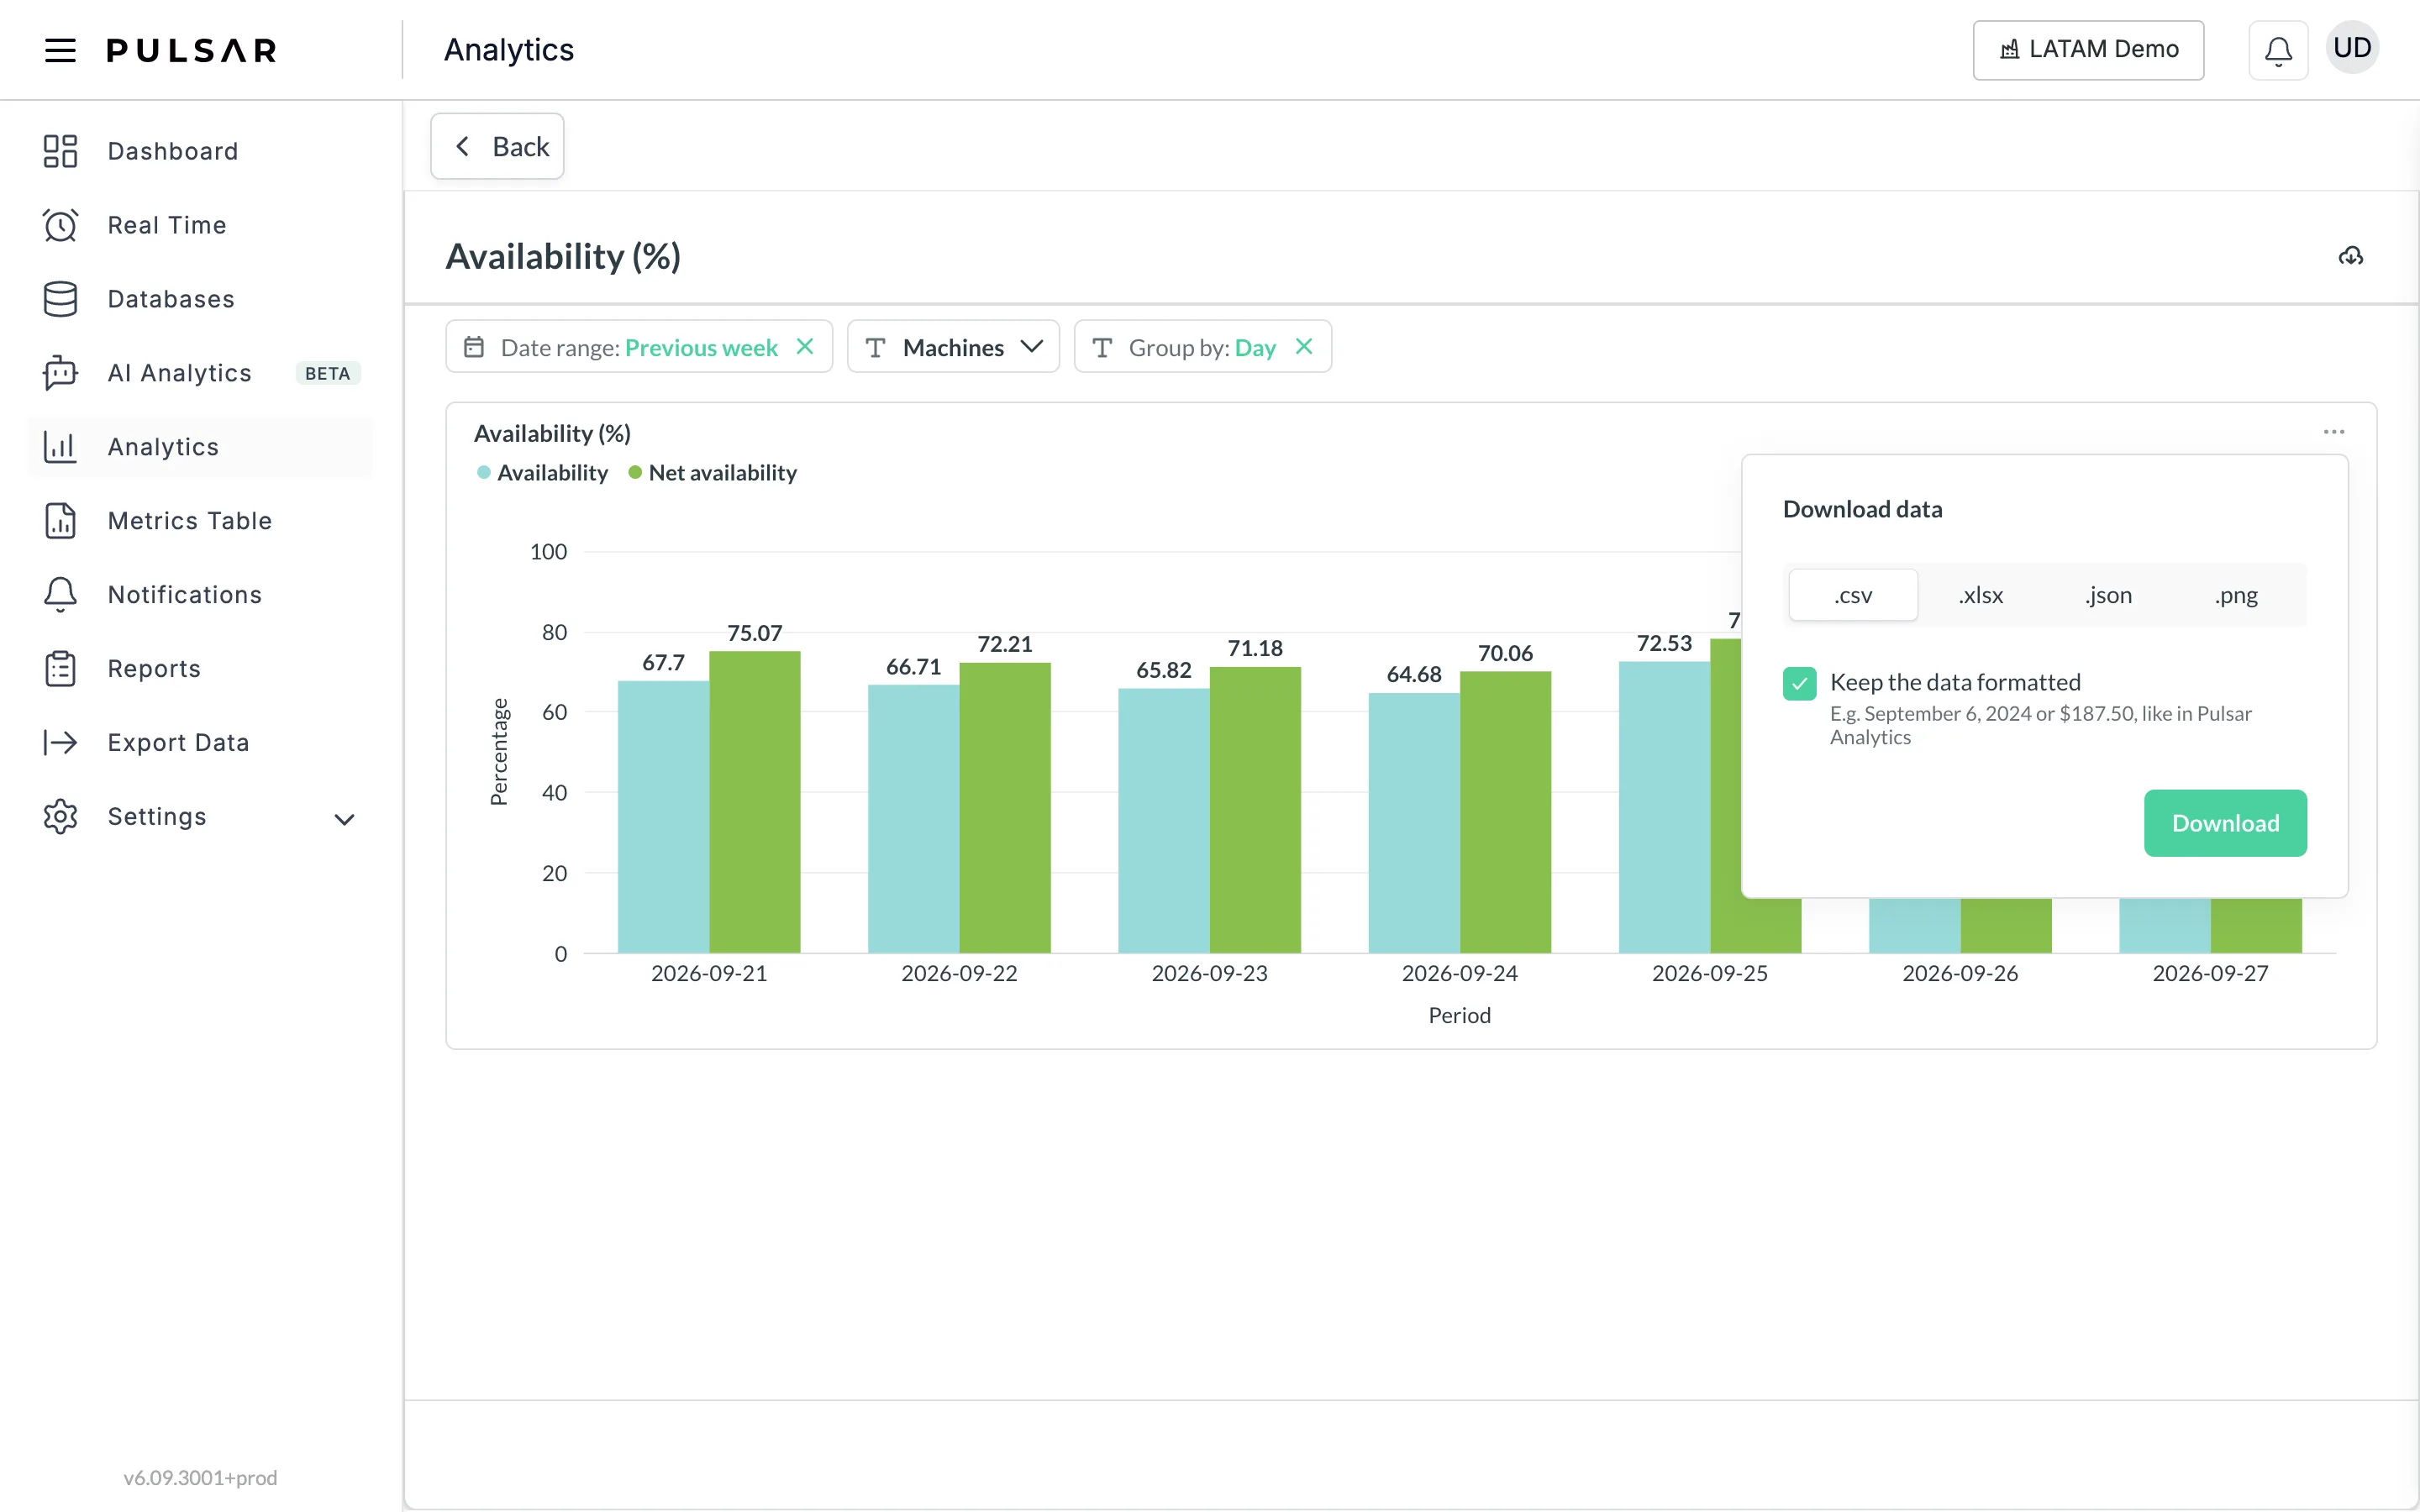Screen dimensions: 2420x1512
Task: Click the 2026-09-21 Availability bar
Action: 663,817
